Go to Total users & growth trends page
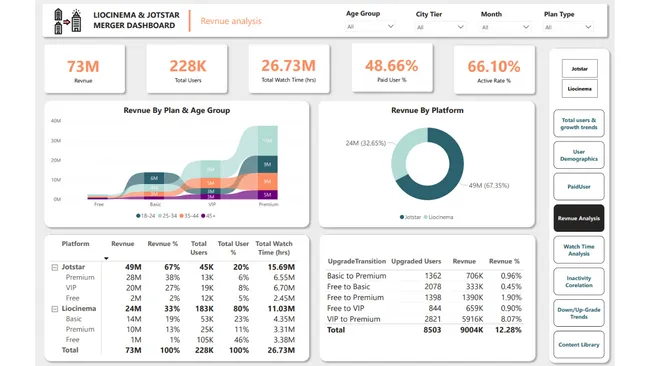Viewport: 650px width, 366px height. (579, 124)
